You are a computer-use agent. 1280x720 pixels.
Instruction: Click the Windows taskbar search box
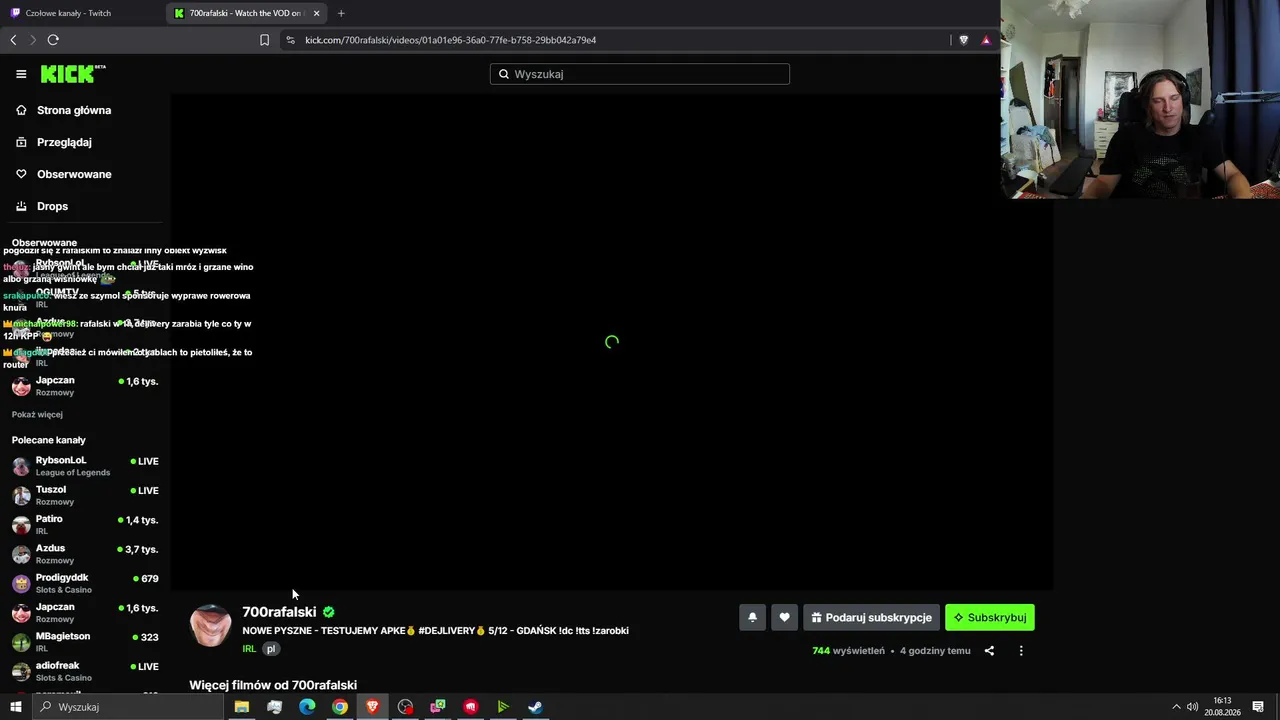[127, 707]
